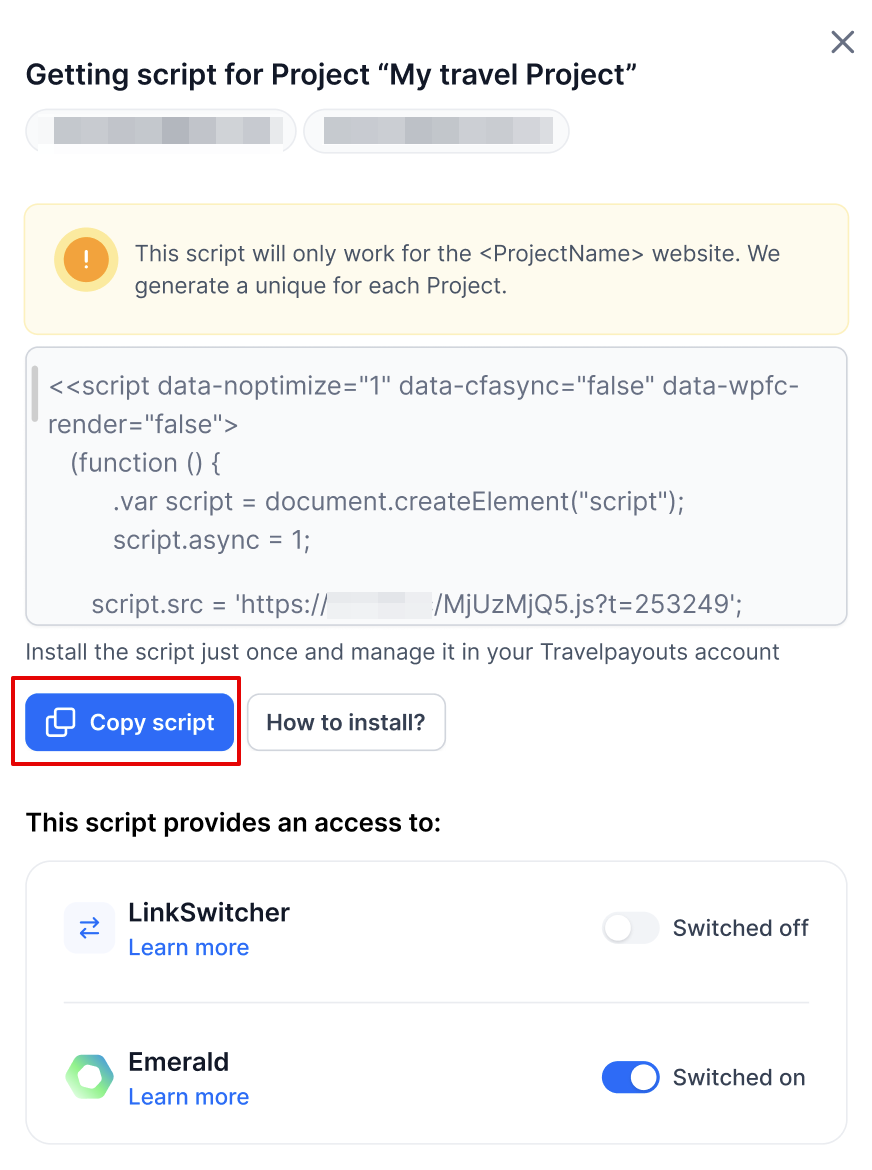The image size is (872, 1170).
Task: Click the Emerald title text
Action: 179,1062
